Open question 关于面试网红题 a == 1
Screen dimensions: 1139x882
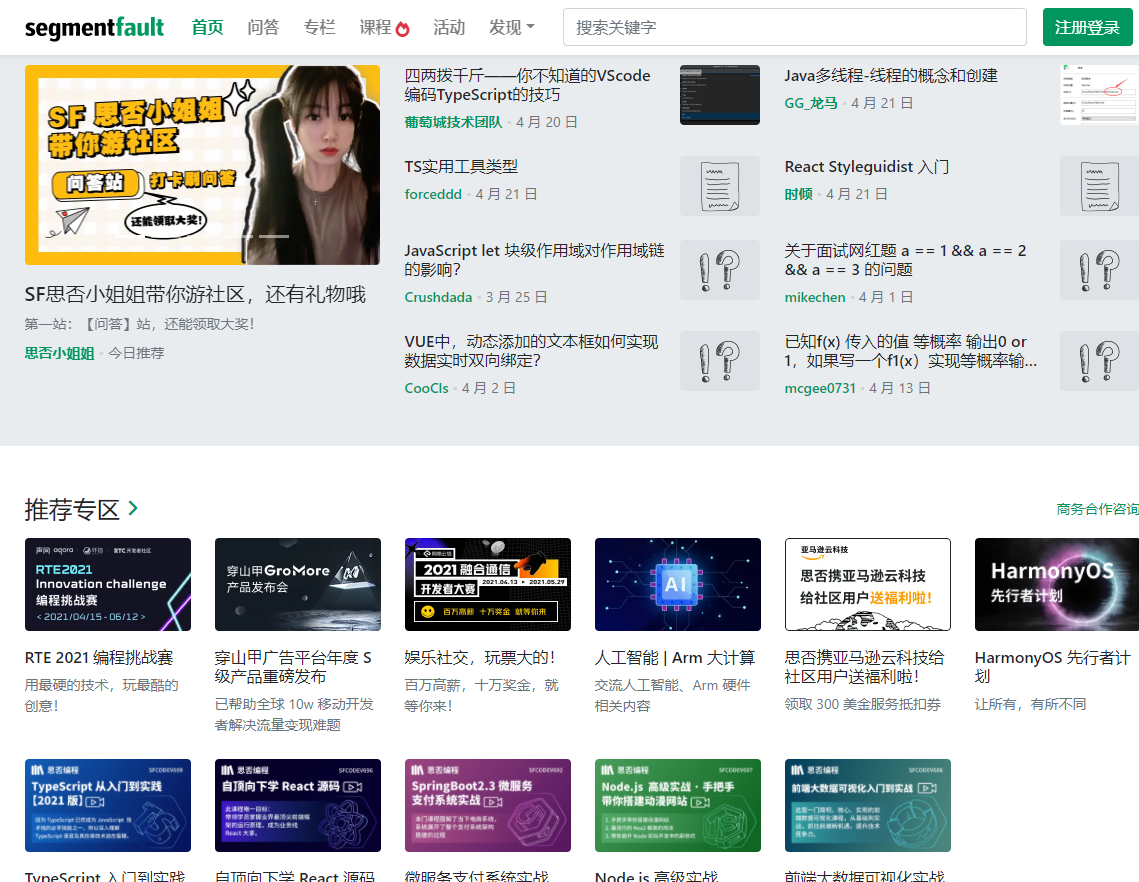pyautogui.click(x=906, y=260)
